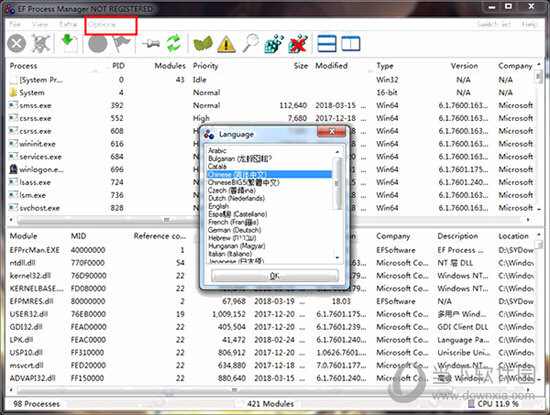
Task: Sort processes by Size column
Action: pyautogui.click(x=301, y=66)
